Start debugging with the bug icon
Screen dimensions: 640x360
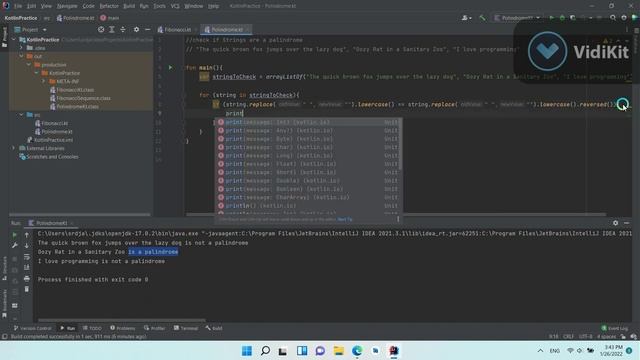click(x=562, y=18)
